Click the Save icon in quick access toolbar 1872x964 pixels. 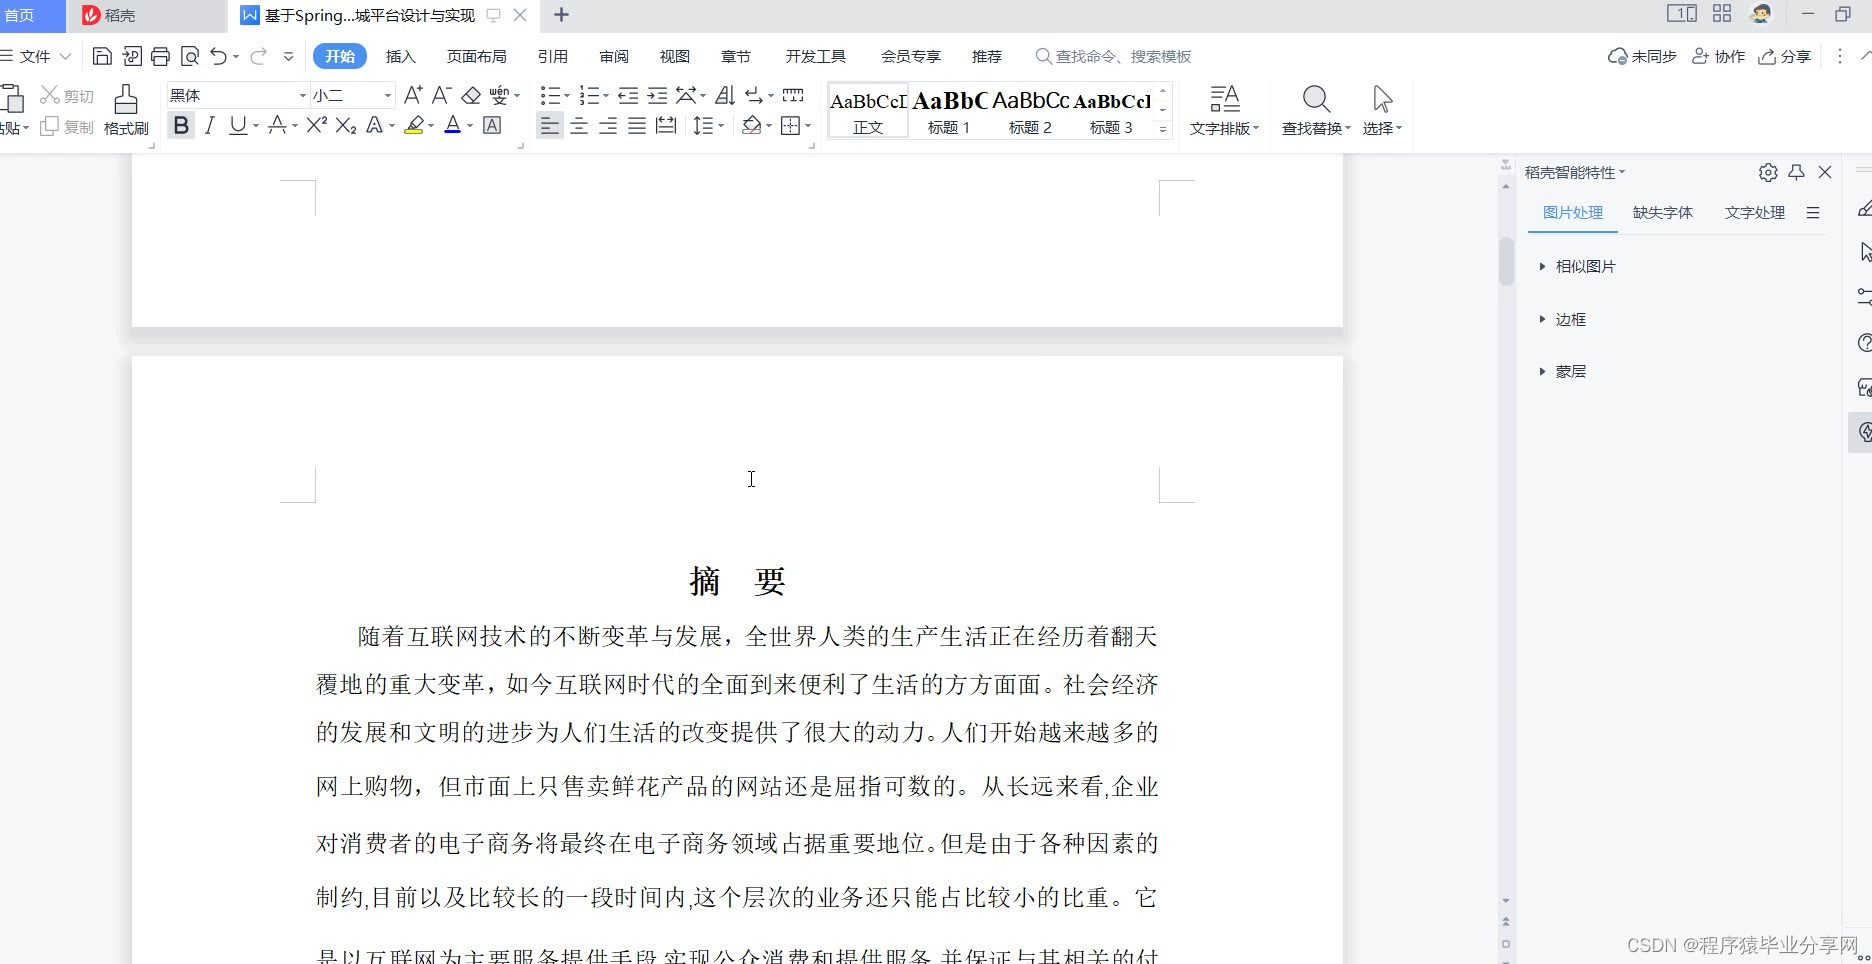pos(102,56)
